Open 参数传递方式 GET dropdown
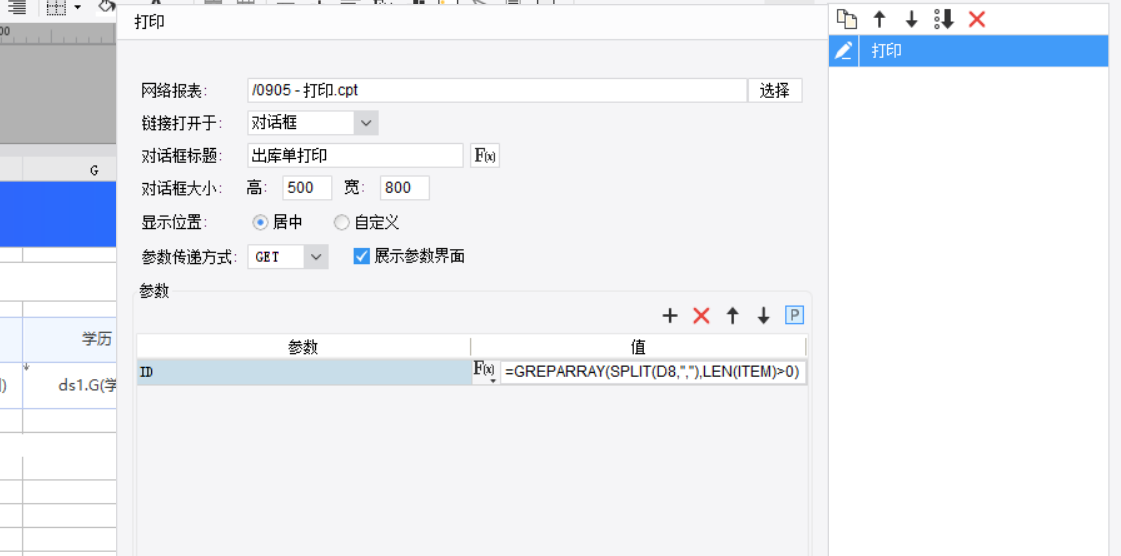 (287, 257)
